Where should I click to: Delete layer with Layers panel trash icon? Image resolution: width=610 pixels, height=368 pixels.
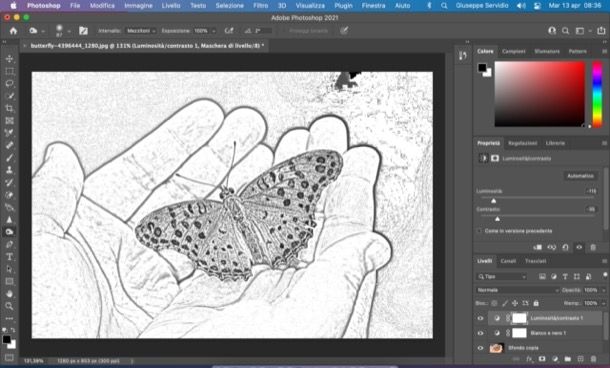593,359
